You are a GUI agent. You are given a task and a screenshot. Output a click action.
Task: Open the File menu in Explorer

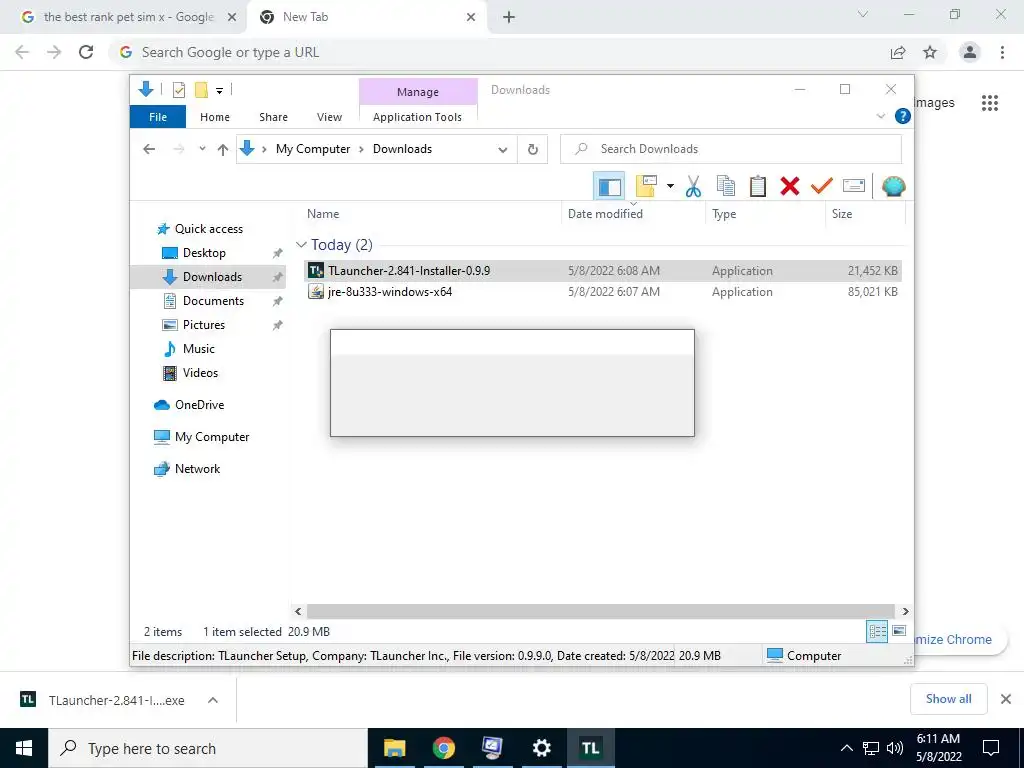point(158,117)
